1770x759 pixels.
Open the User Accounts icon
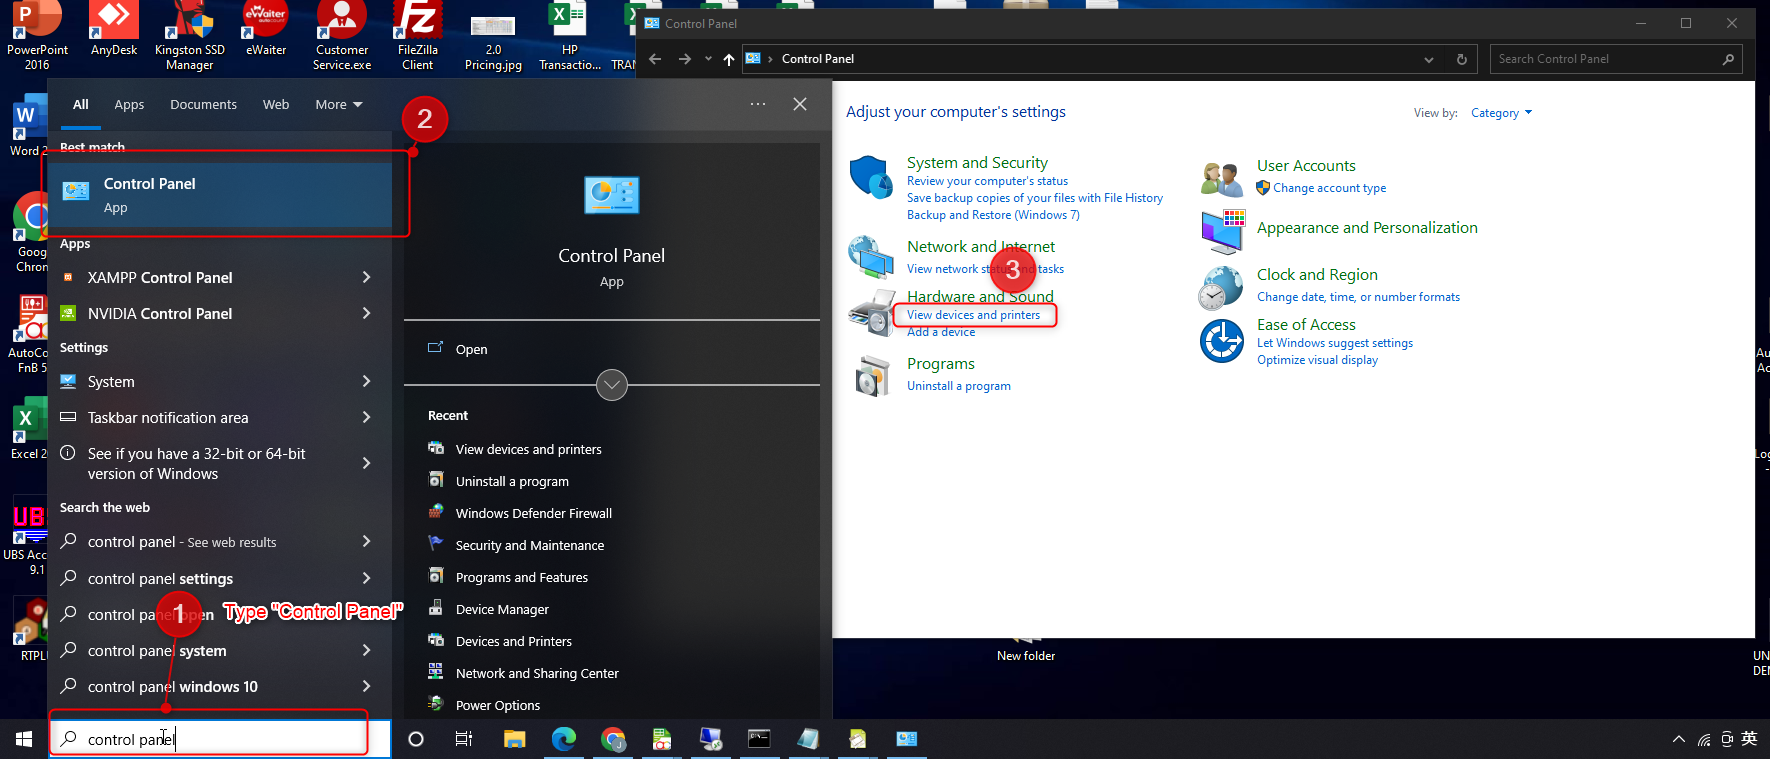pos(1221,178)
